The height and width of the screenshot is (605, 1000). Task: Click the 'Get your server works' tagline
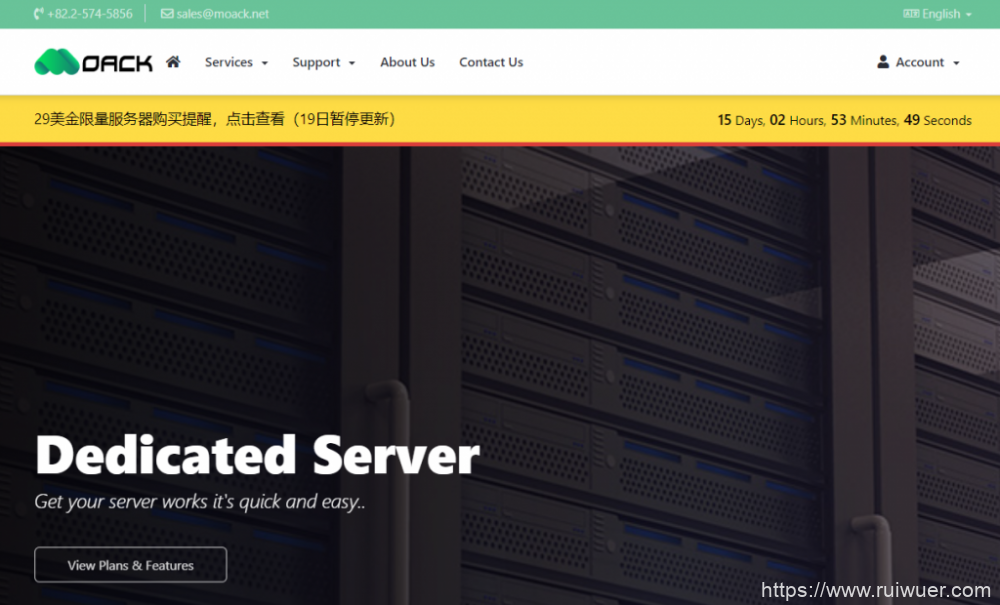click(x=199, y=502)
